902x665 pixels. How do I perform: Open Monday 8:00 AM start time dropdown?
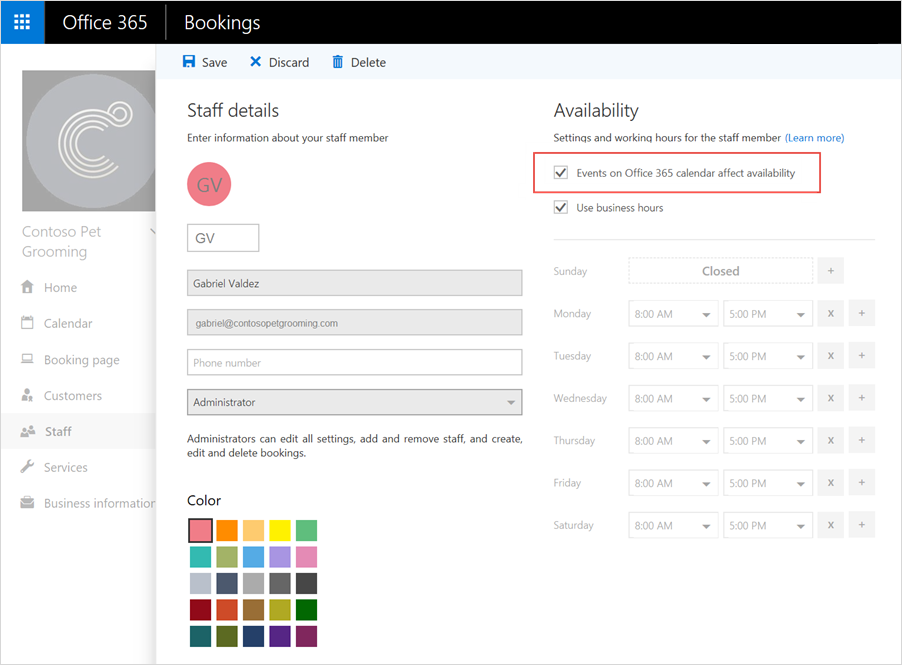click(672, 314)
